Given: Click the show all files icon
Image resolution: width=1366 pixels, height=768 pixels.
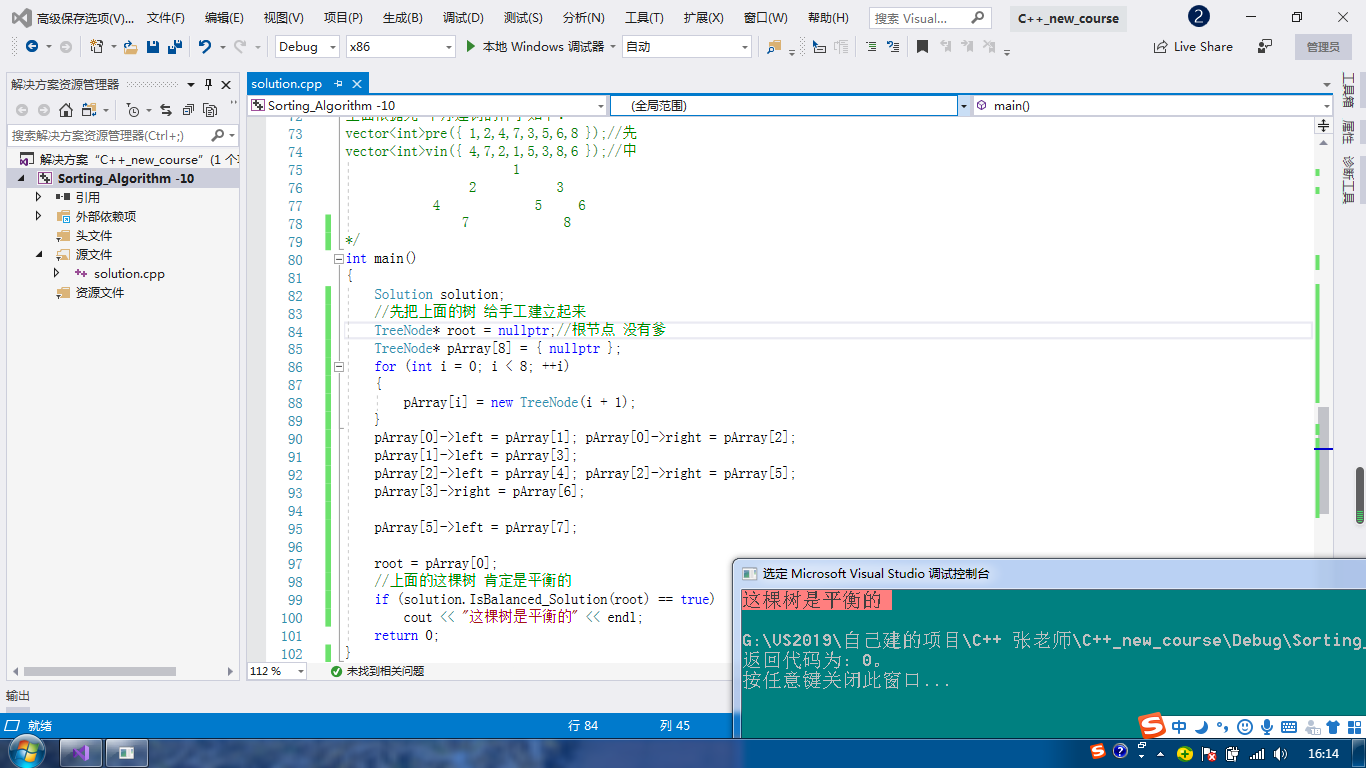Looking at the screenshot, I should pyautogui.click(x=210, y=110).
